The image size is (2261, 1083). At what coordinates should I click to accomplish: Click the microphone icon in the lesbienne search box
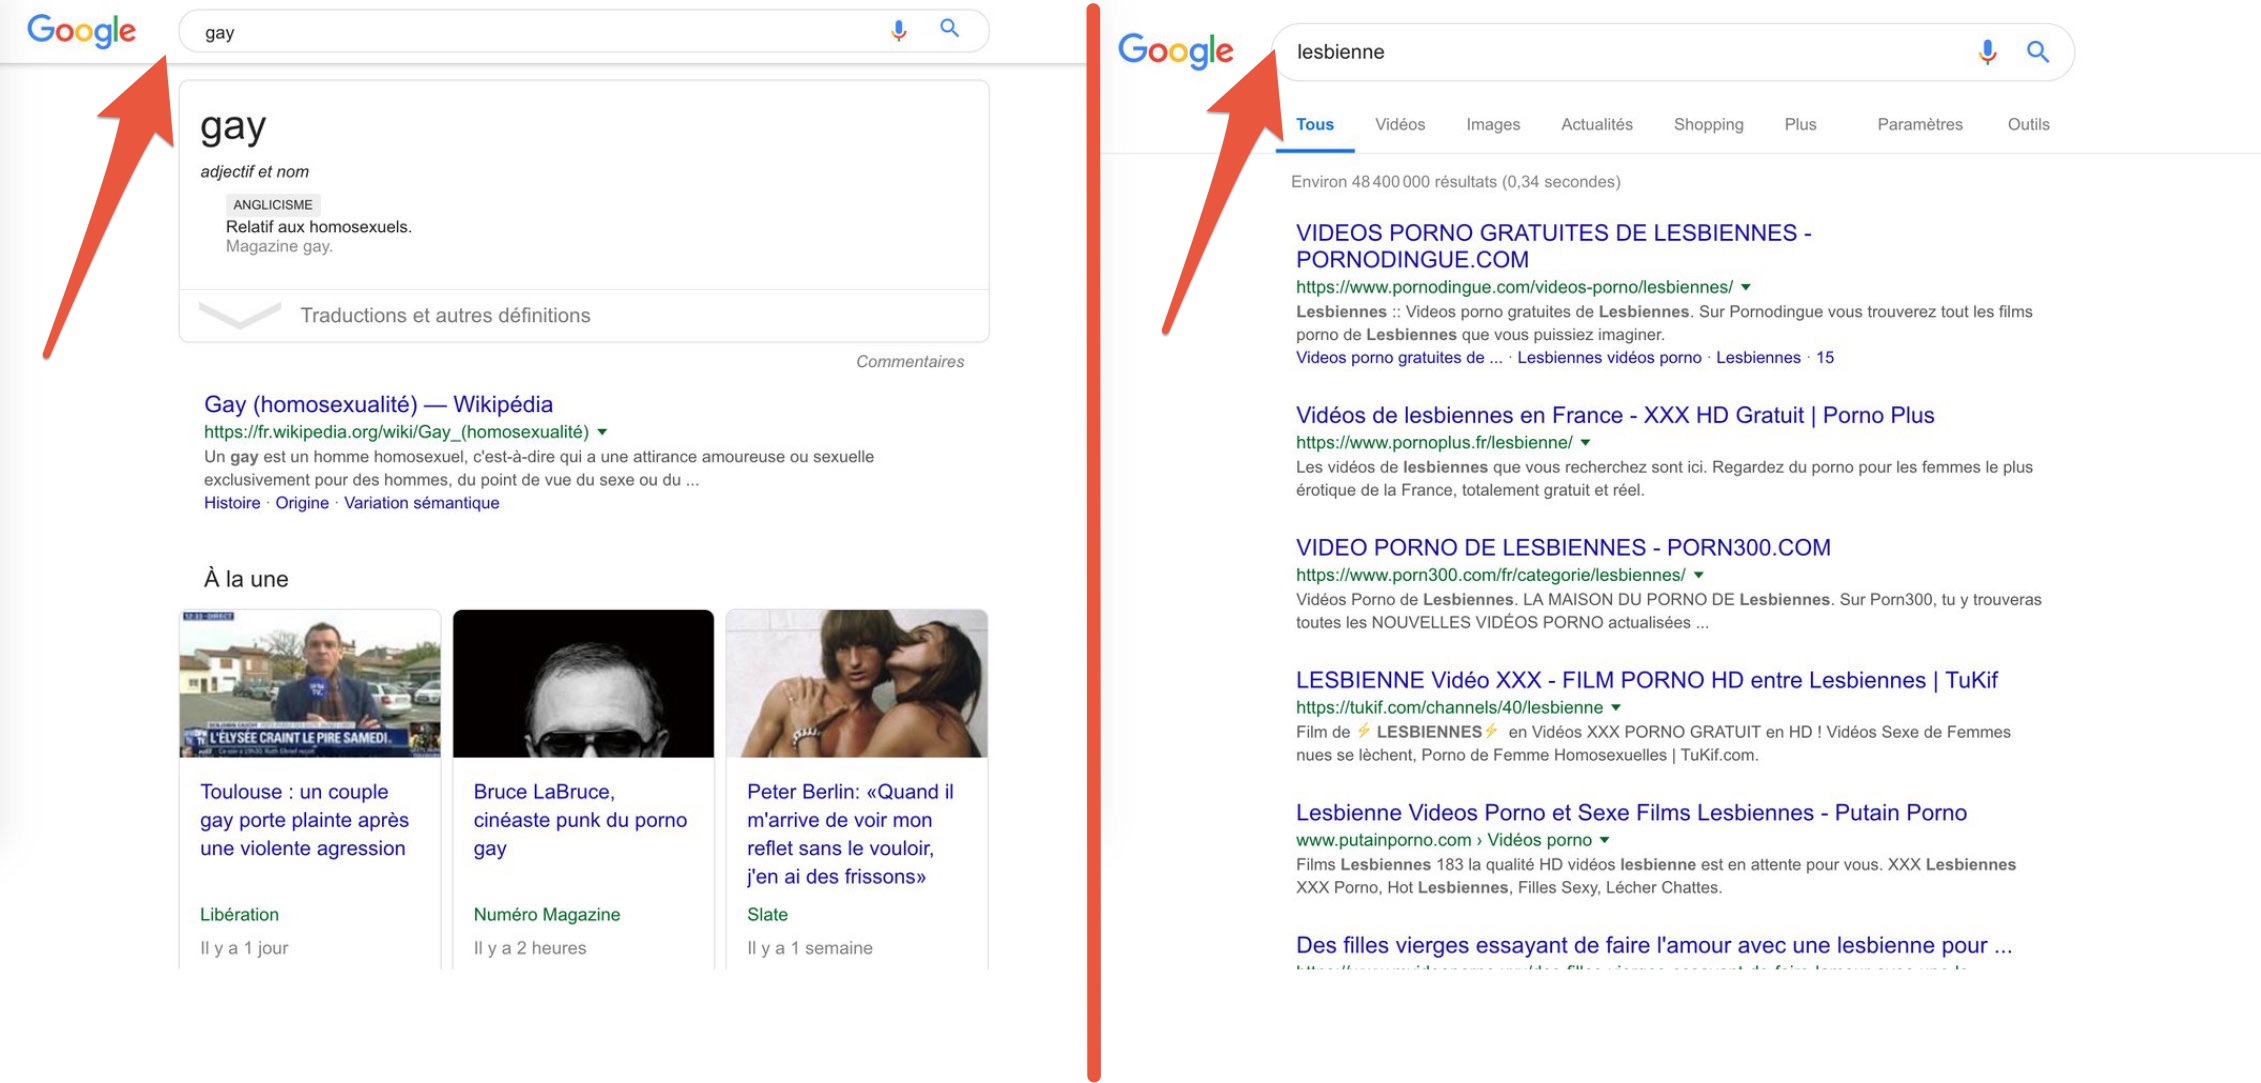[x=1987, y=52]
